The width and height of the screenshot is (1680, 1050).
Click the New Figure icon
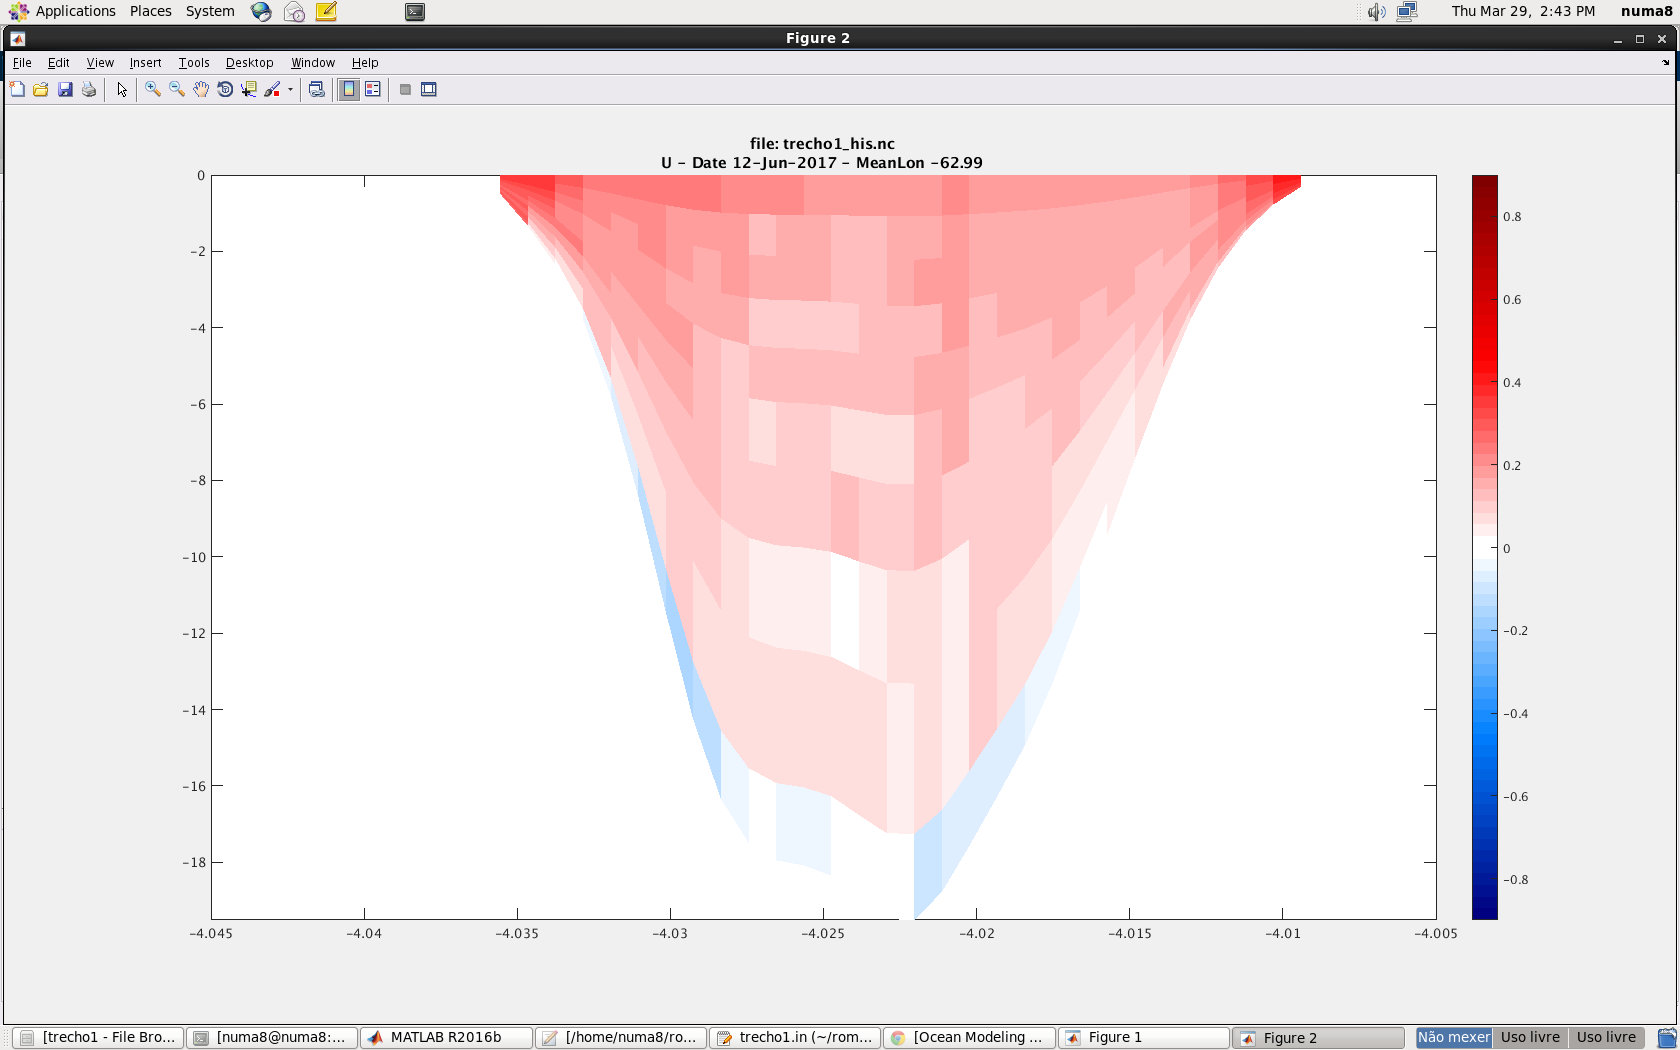(x=17, y=90)
